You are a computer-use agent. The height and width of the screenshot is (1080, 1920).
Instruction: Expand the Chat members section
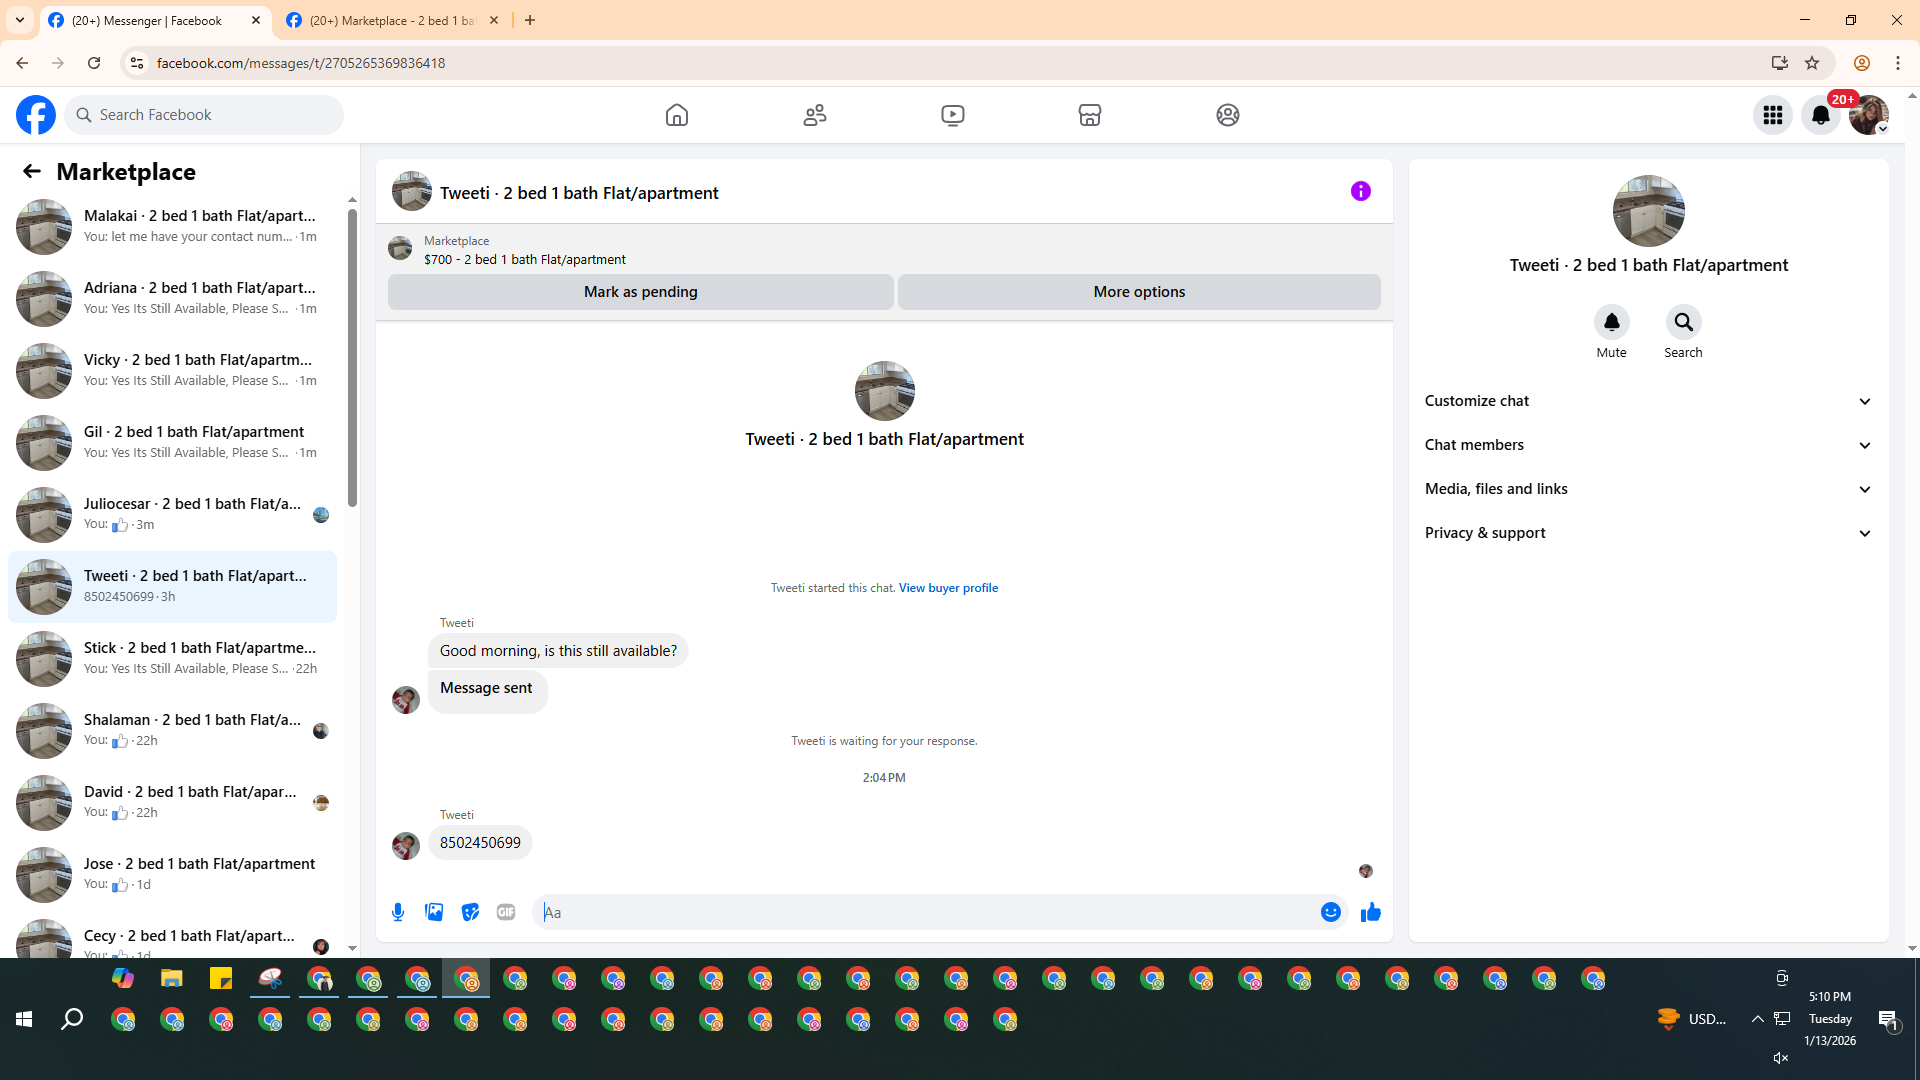1648,445
